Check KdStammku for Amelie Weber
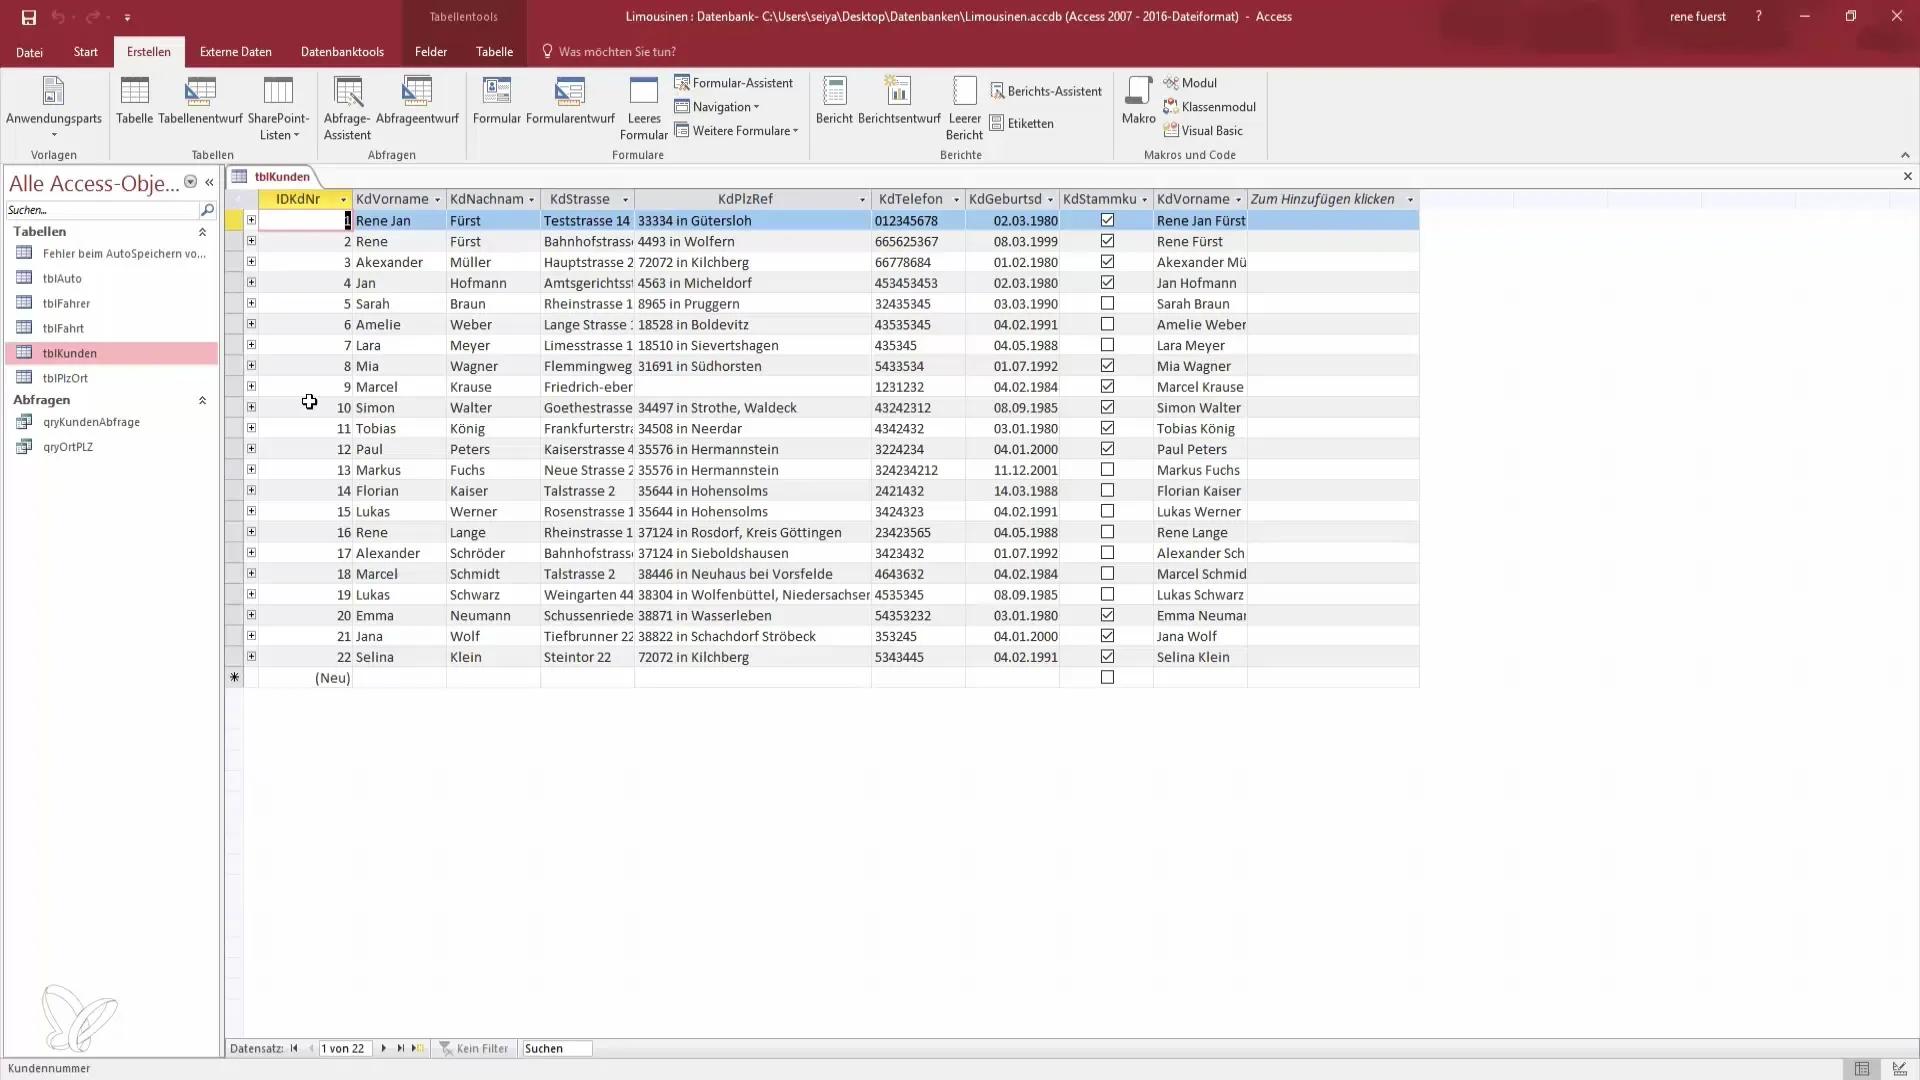The width and height of the screenshot is (1920, 1080). (1107, 324)
